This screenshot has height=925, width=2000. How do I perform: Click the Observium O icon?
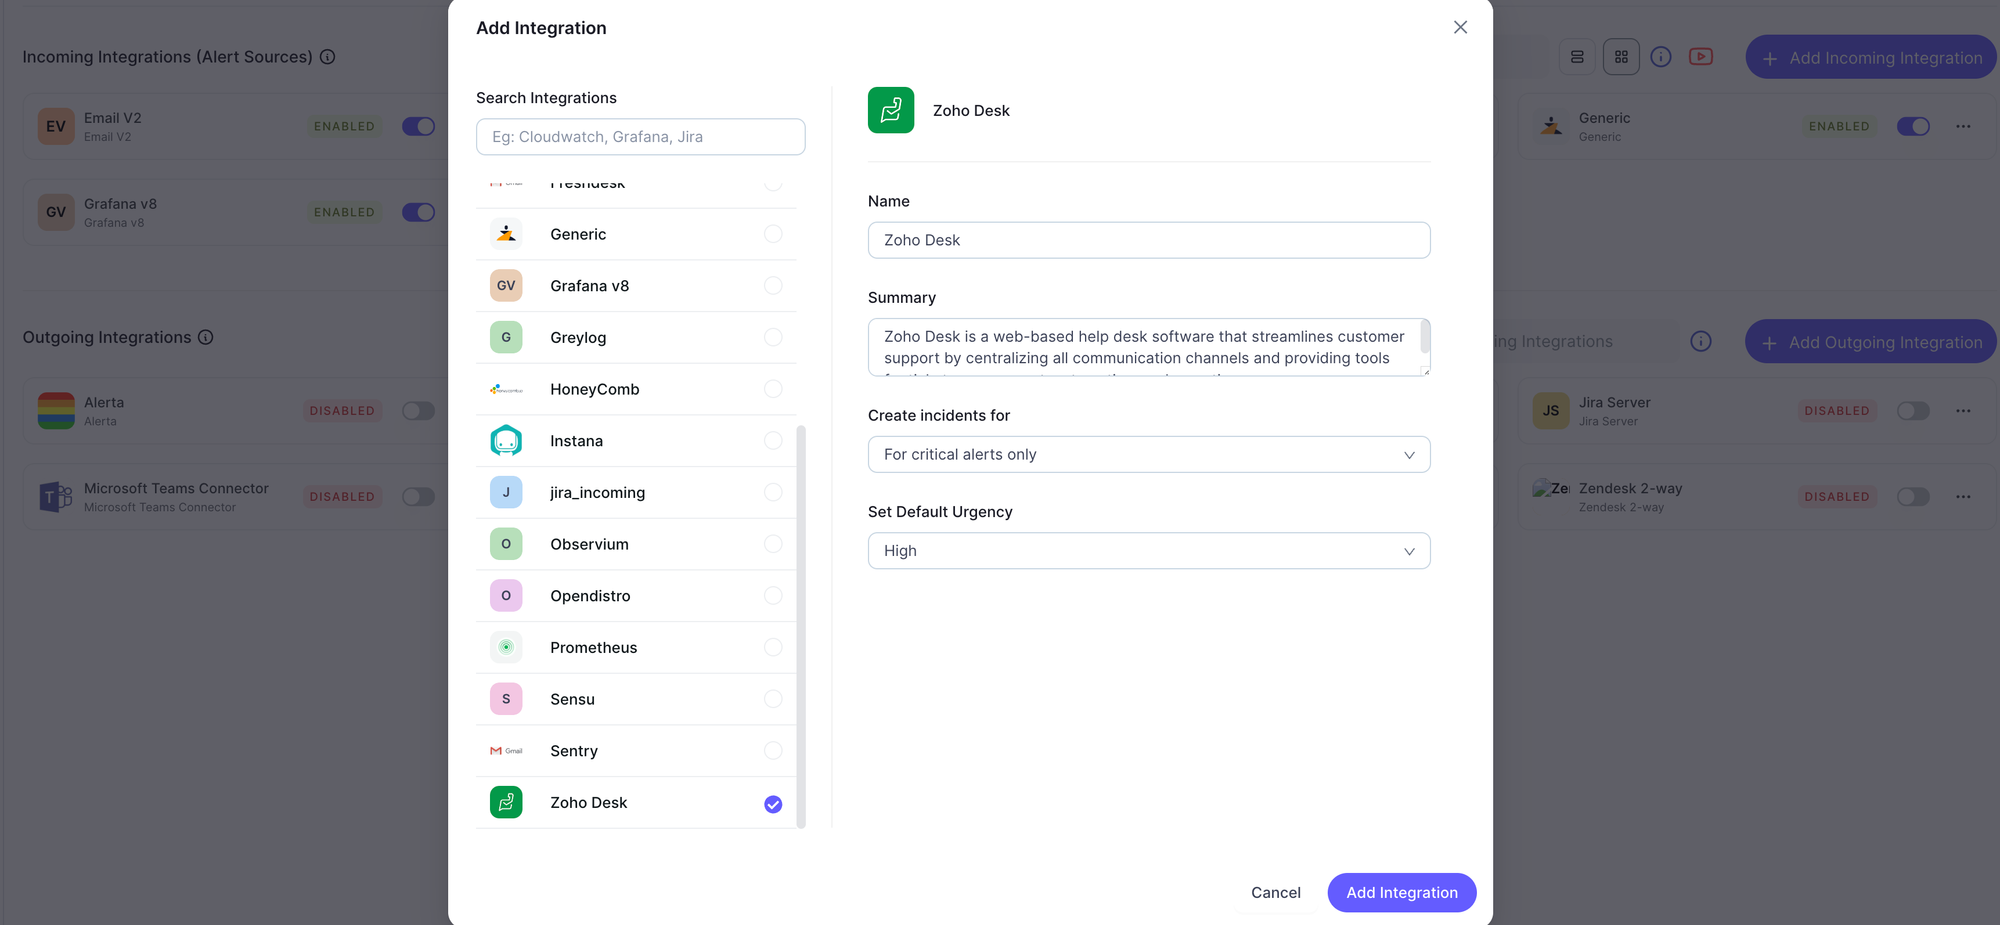[x=506, y=544]
